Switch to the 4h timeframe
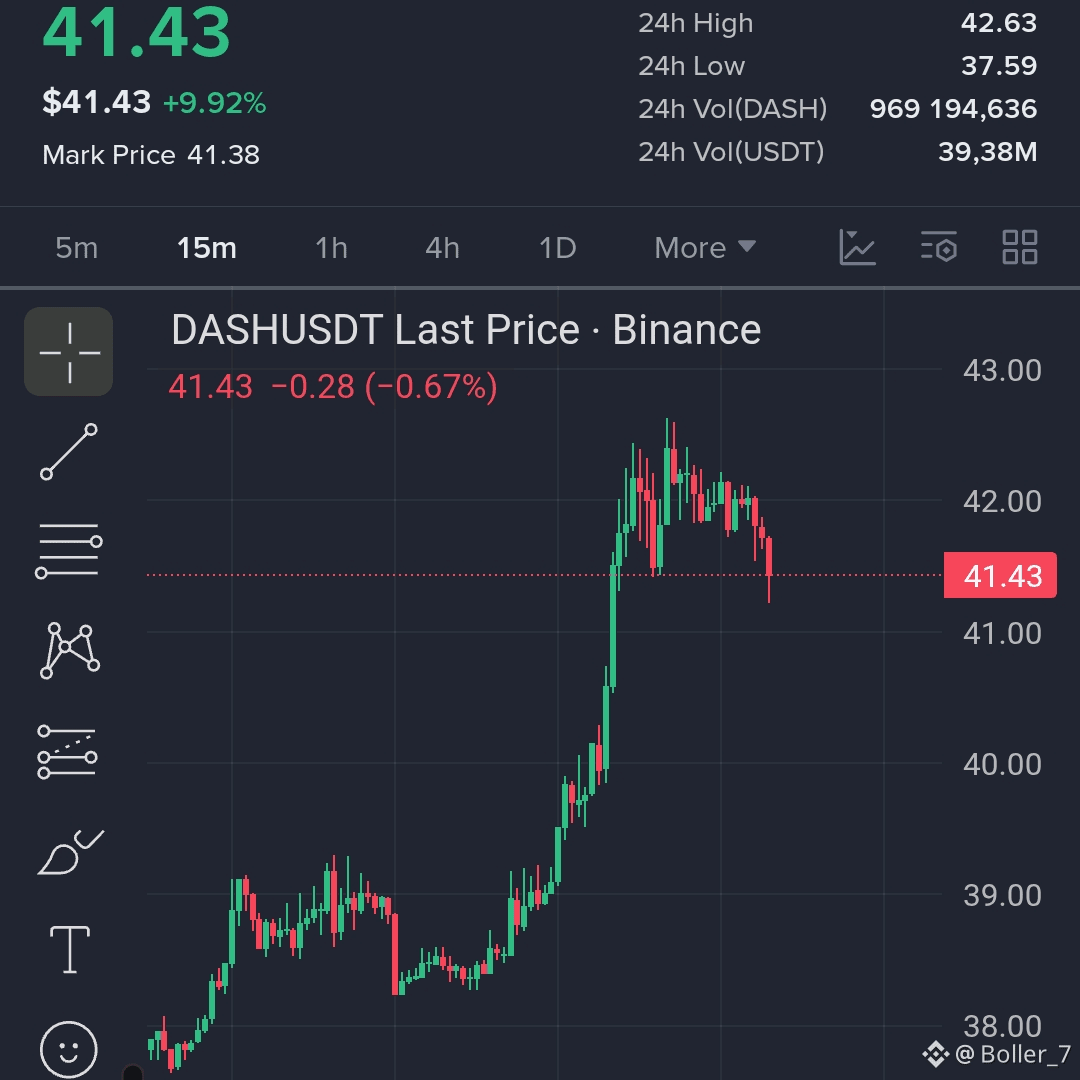Screen dimensions: 1080x1080 tap(442, 248)
